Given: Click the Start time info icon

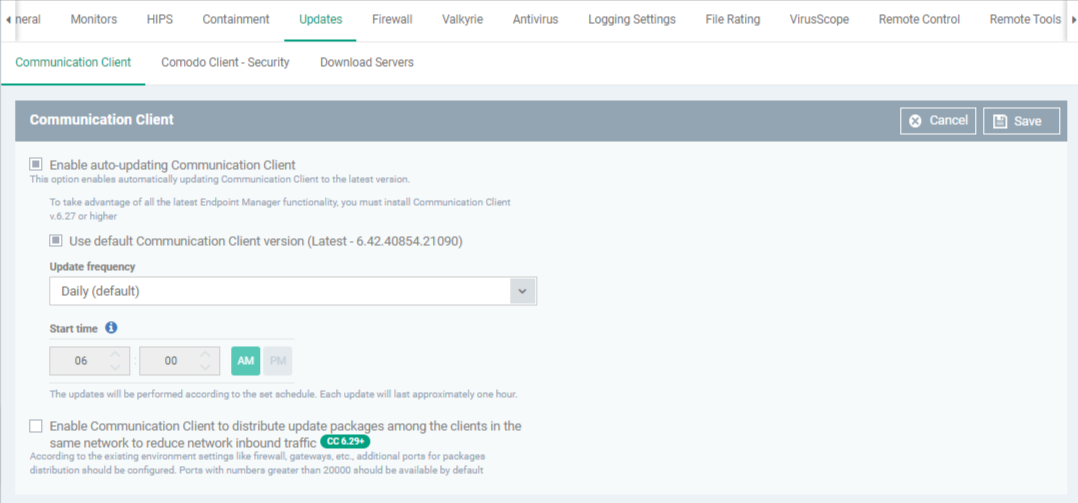Looking at the screenshot, I should click(111, 328).
